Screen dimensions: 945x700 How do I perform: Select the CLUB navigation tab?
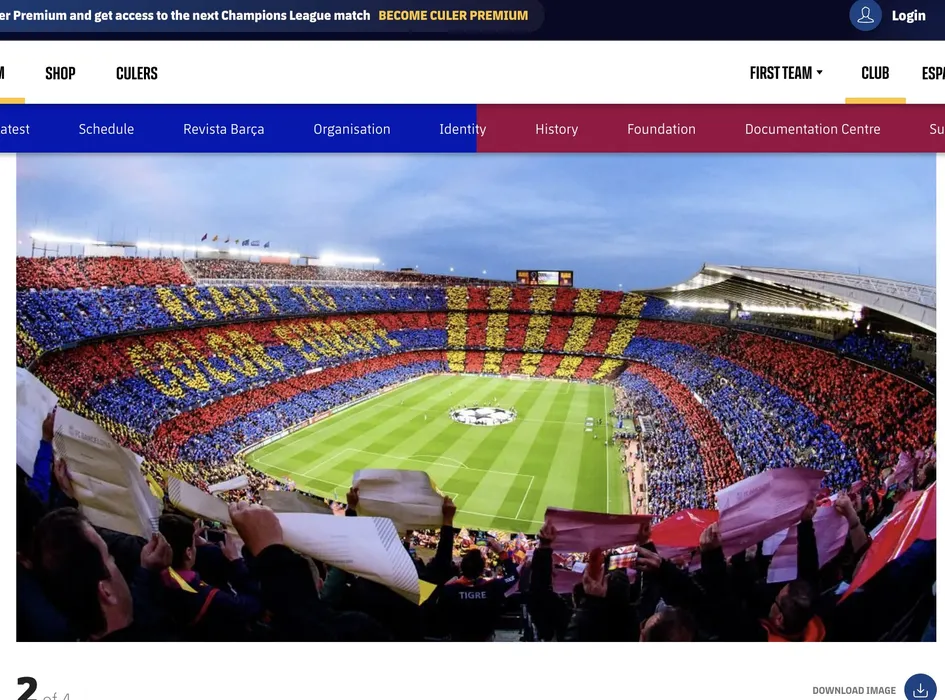pyautogui.click(x=875, y=73)
